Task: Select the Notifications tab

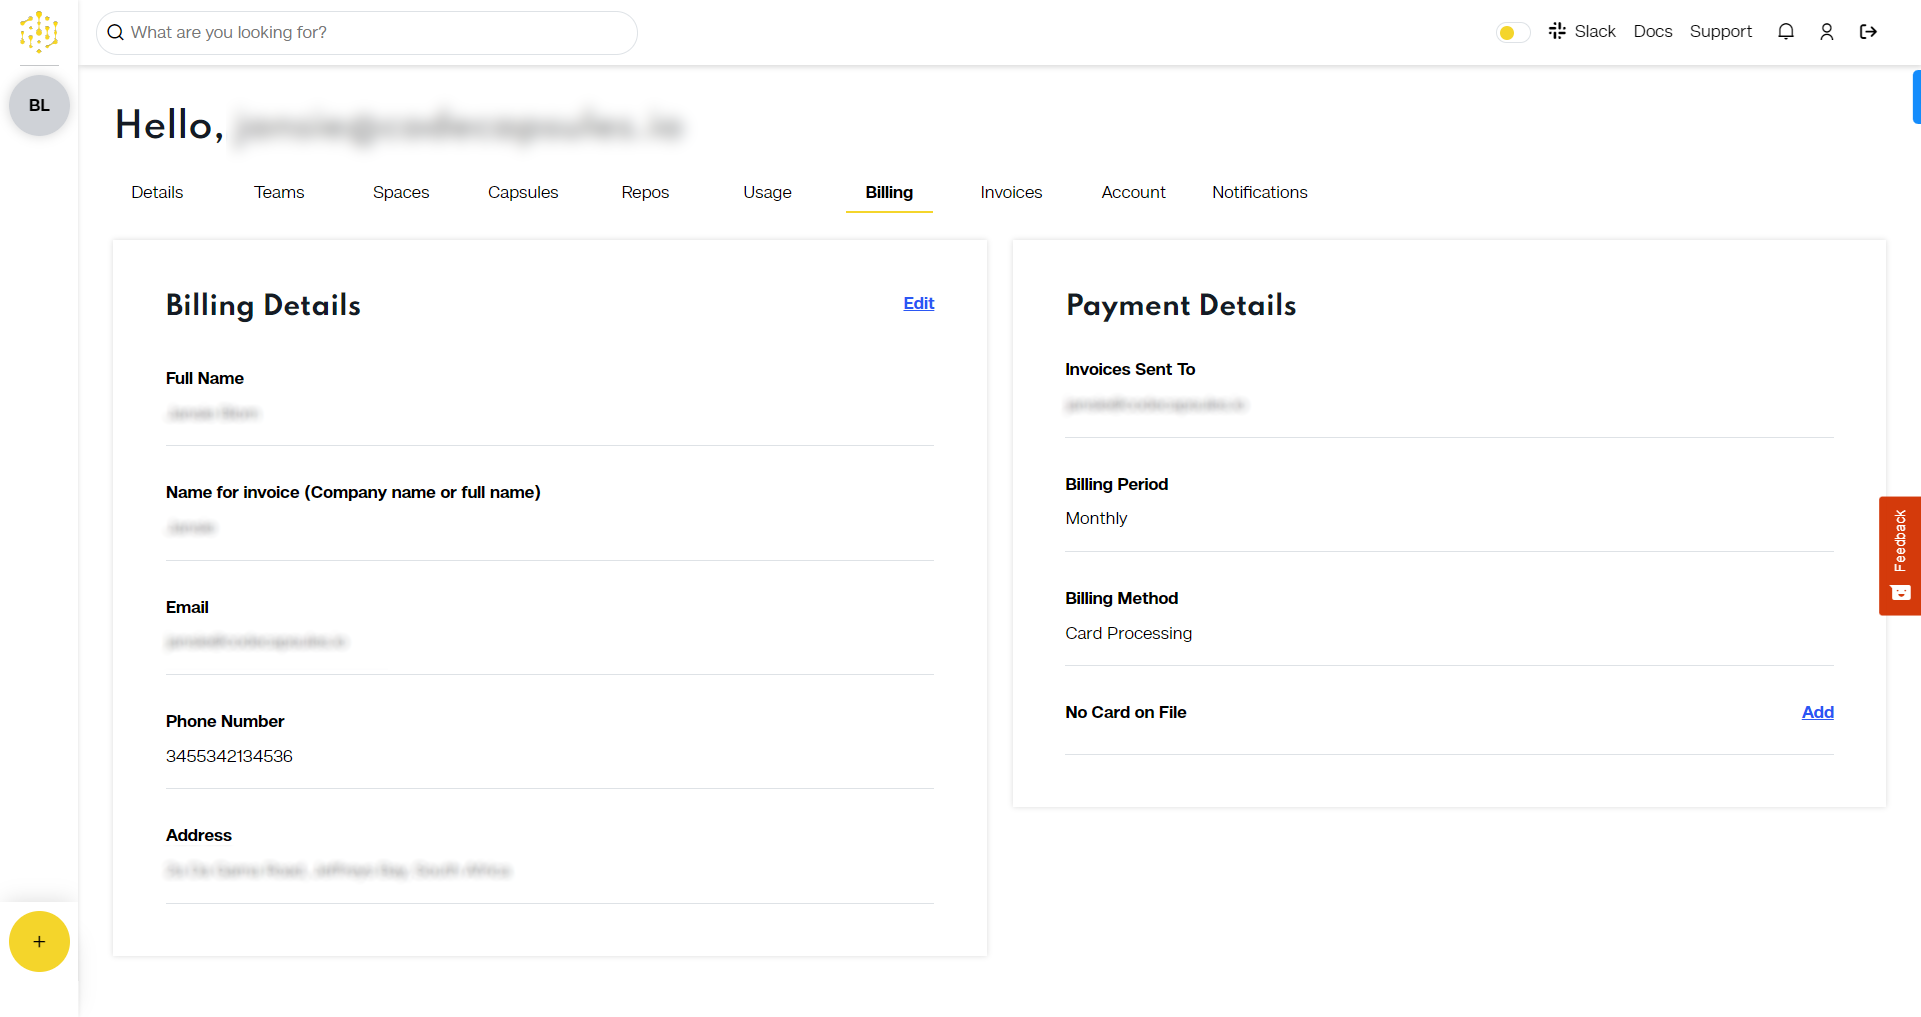Action: click(1259, 192)
